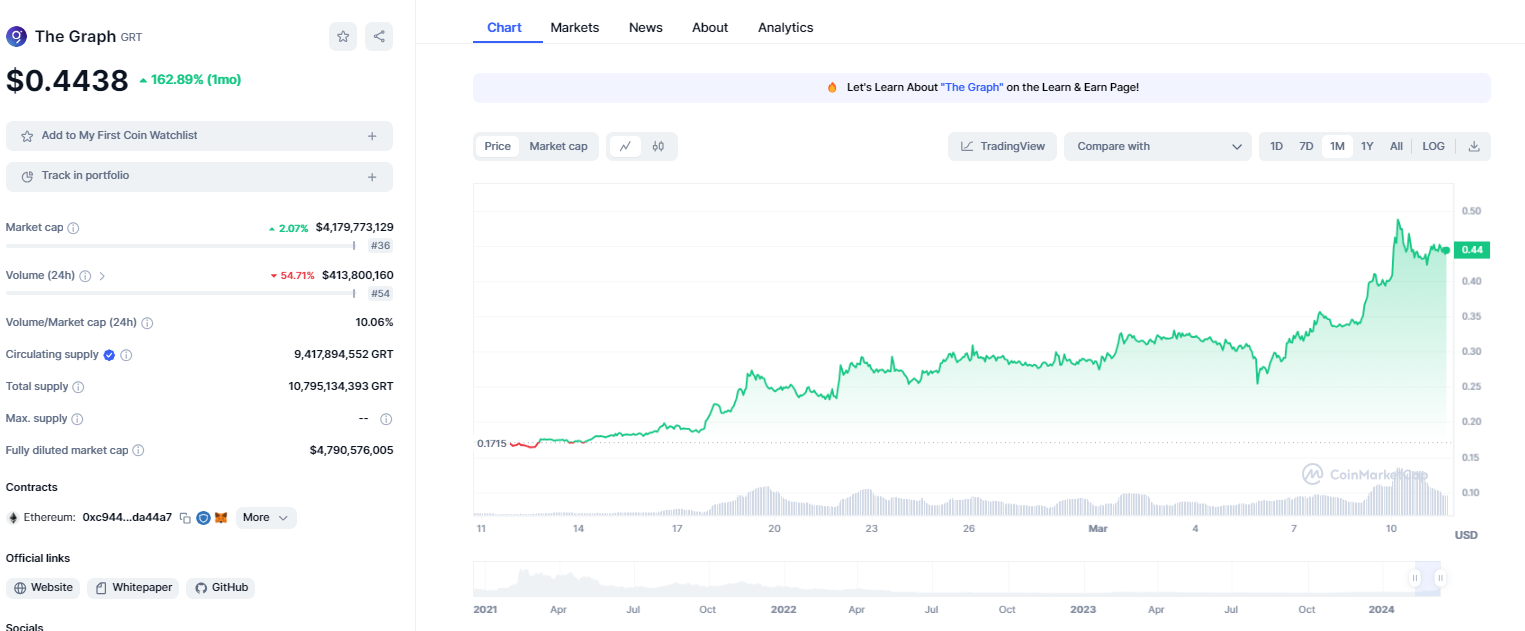Viewport: 1525px width, 631px height.
Task: Open the Compare with dropdown
Action: coord(1157,146)
